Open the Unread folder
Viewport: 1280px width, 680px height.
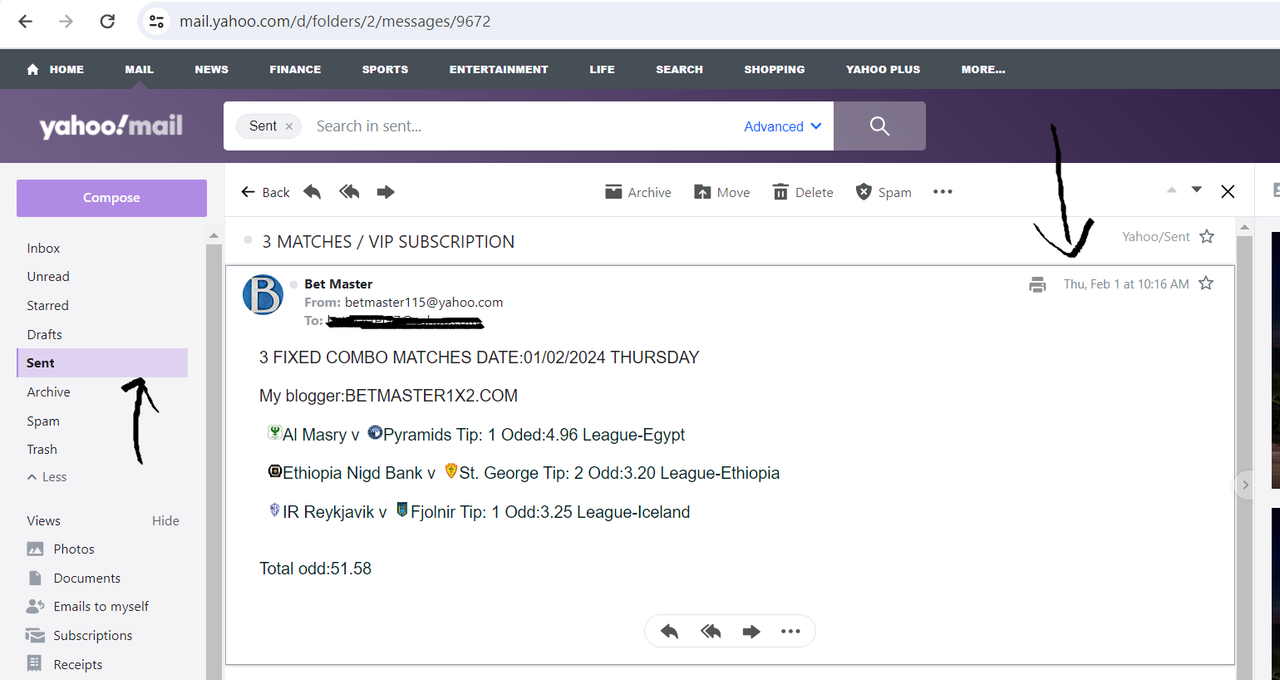coord(48,276)
